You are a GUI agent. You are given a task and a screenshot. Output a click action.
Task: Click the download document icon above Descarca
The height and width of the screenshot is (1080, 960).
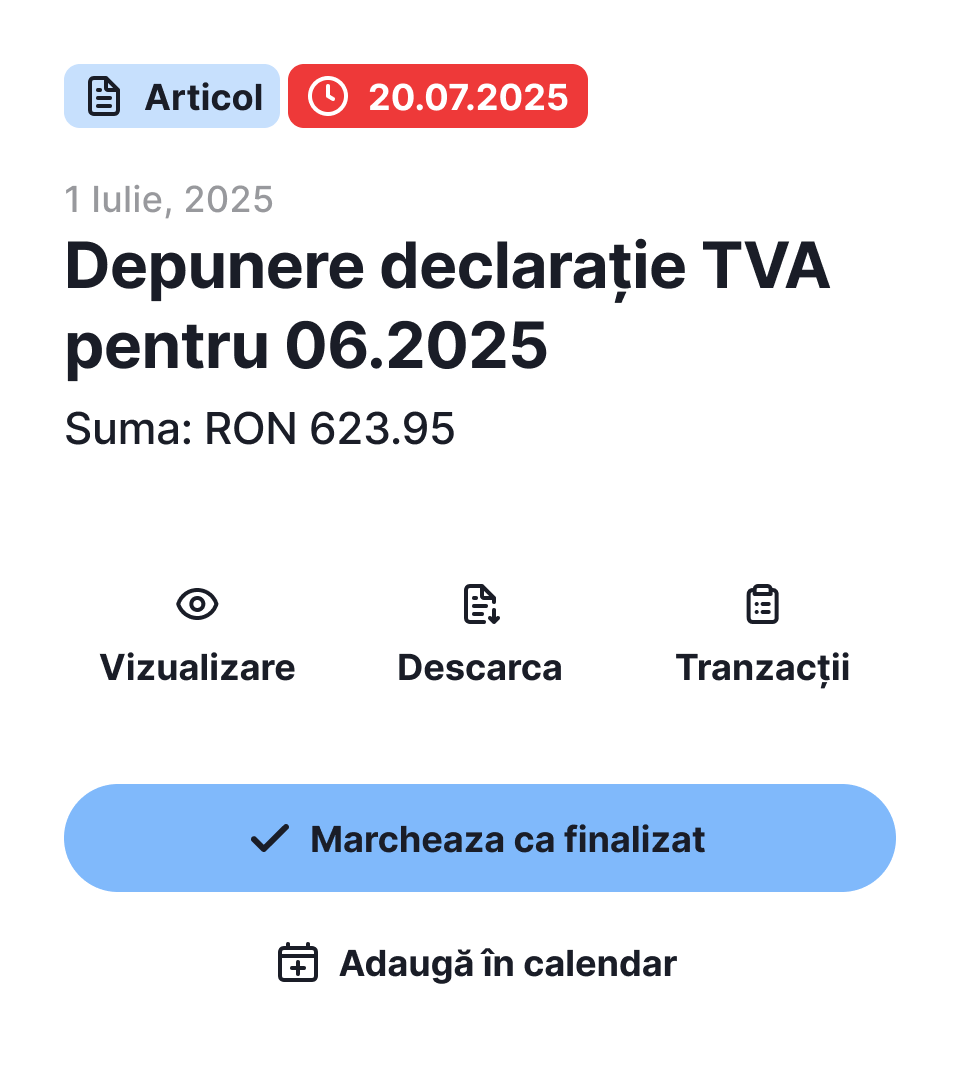point(481,605)
